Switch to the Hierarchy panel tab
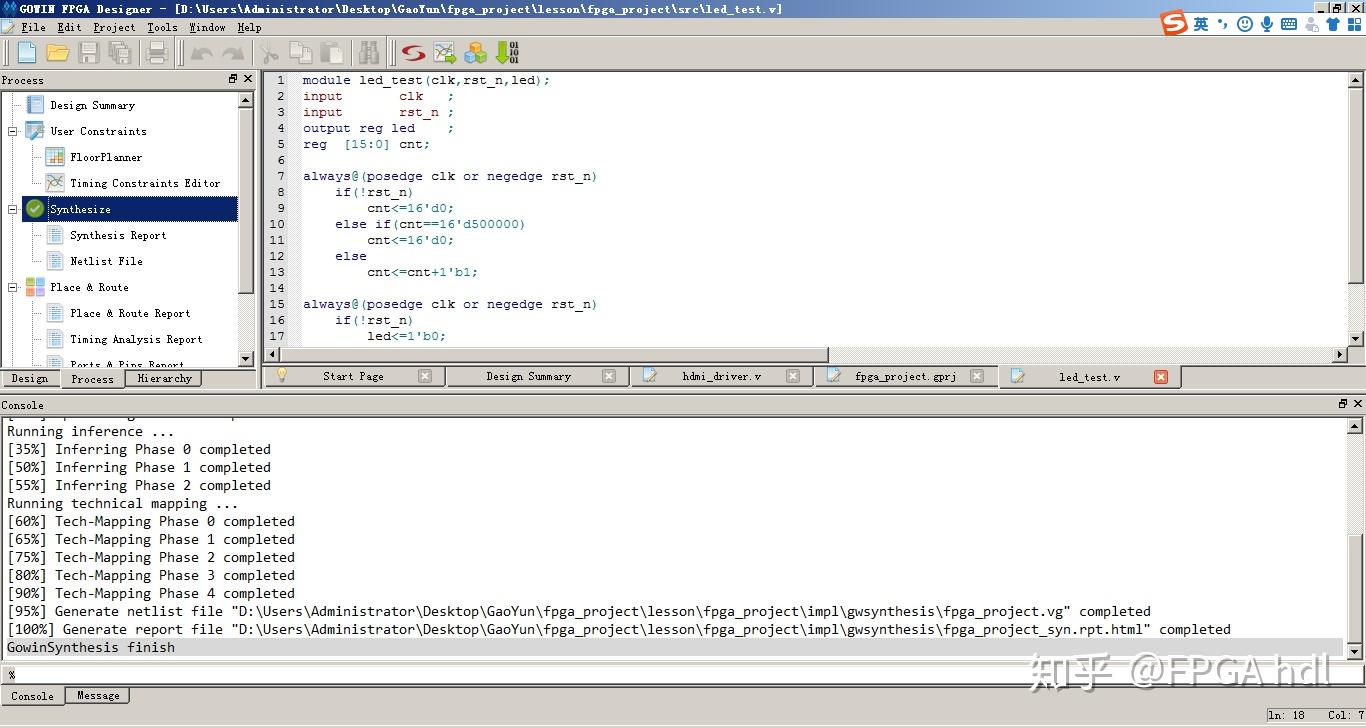Image resolution: width=1366 pixels, height=728 pixels. point(164,379)
